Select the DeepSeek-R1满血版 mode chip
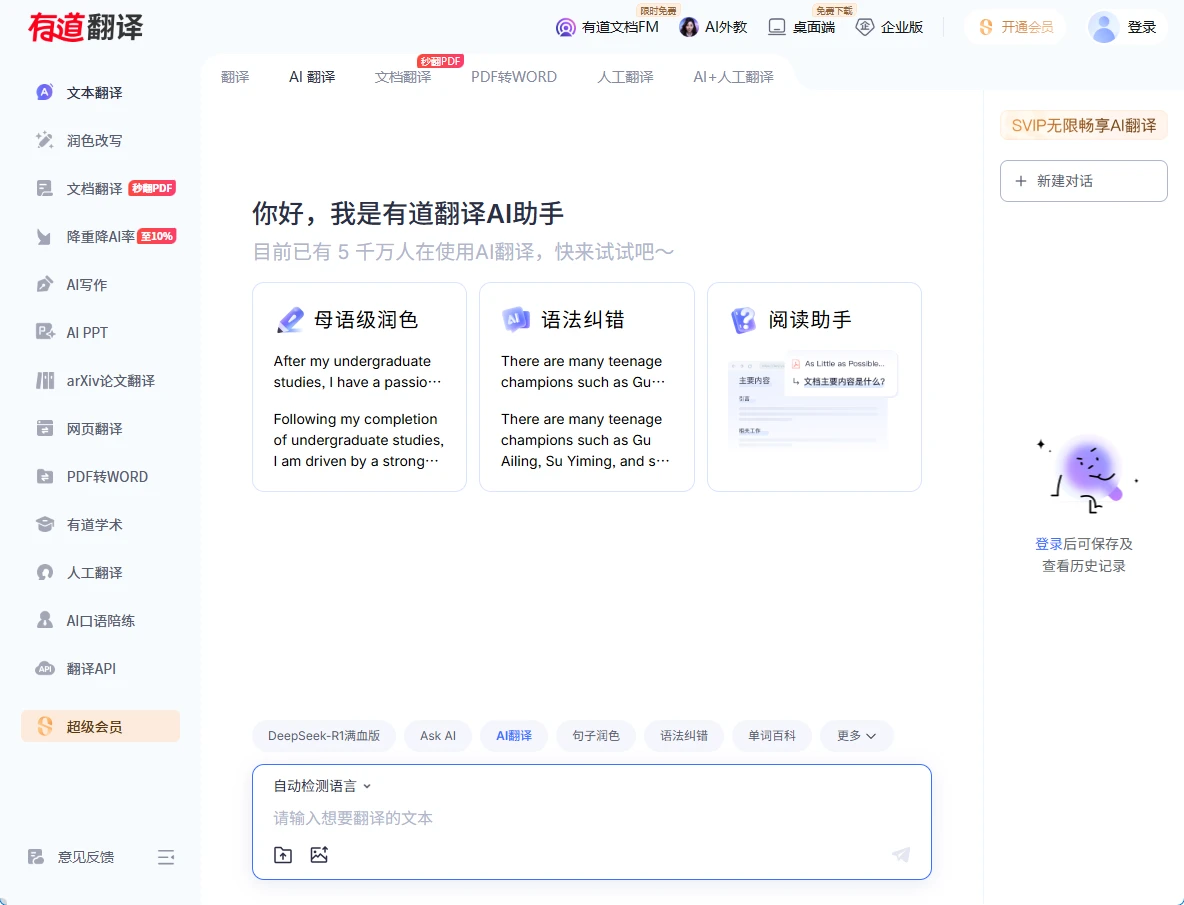 [324, 736]
